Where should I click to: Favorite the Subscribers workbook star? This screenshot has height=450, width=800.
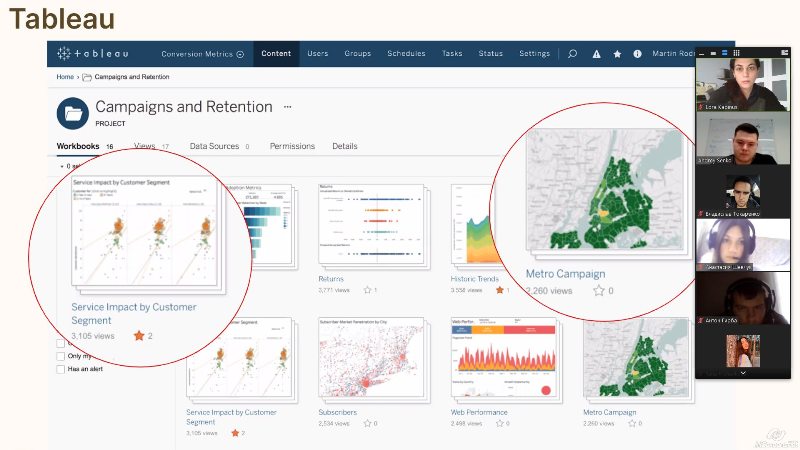click(367, 423)
